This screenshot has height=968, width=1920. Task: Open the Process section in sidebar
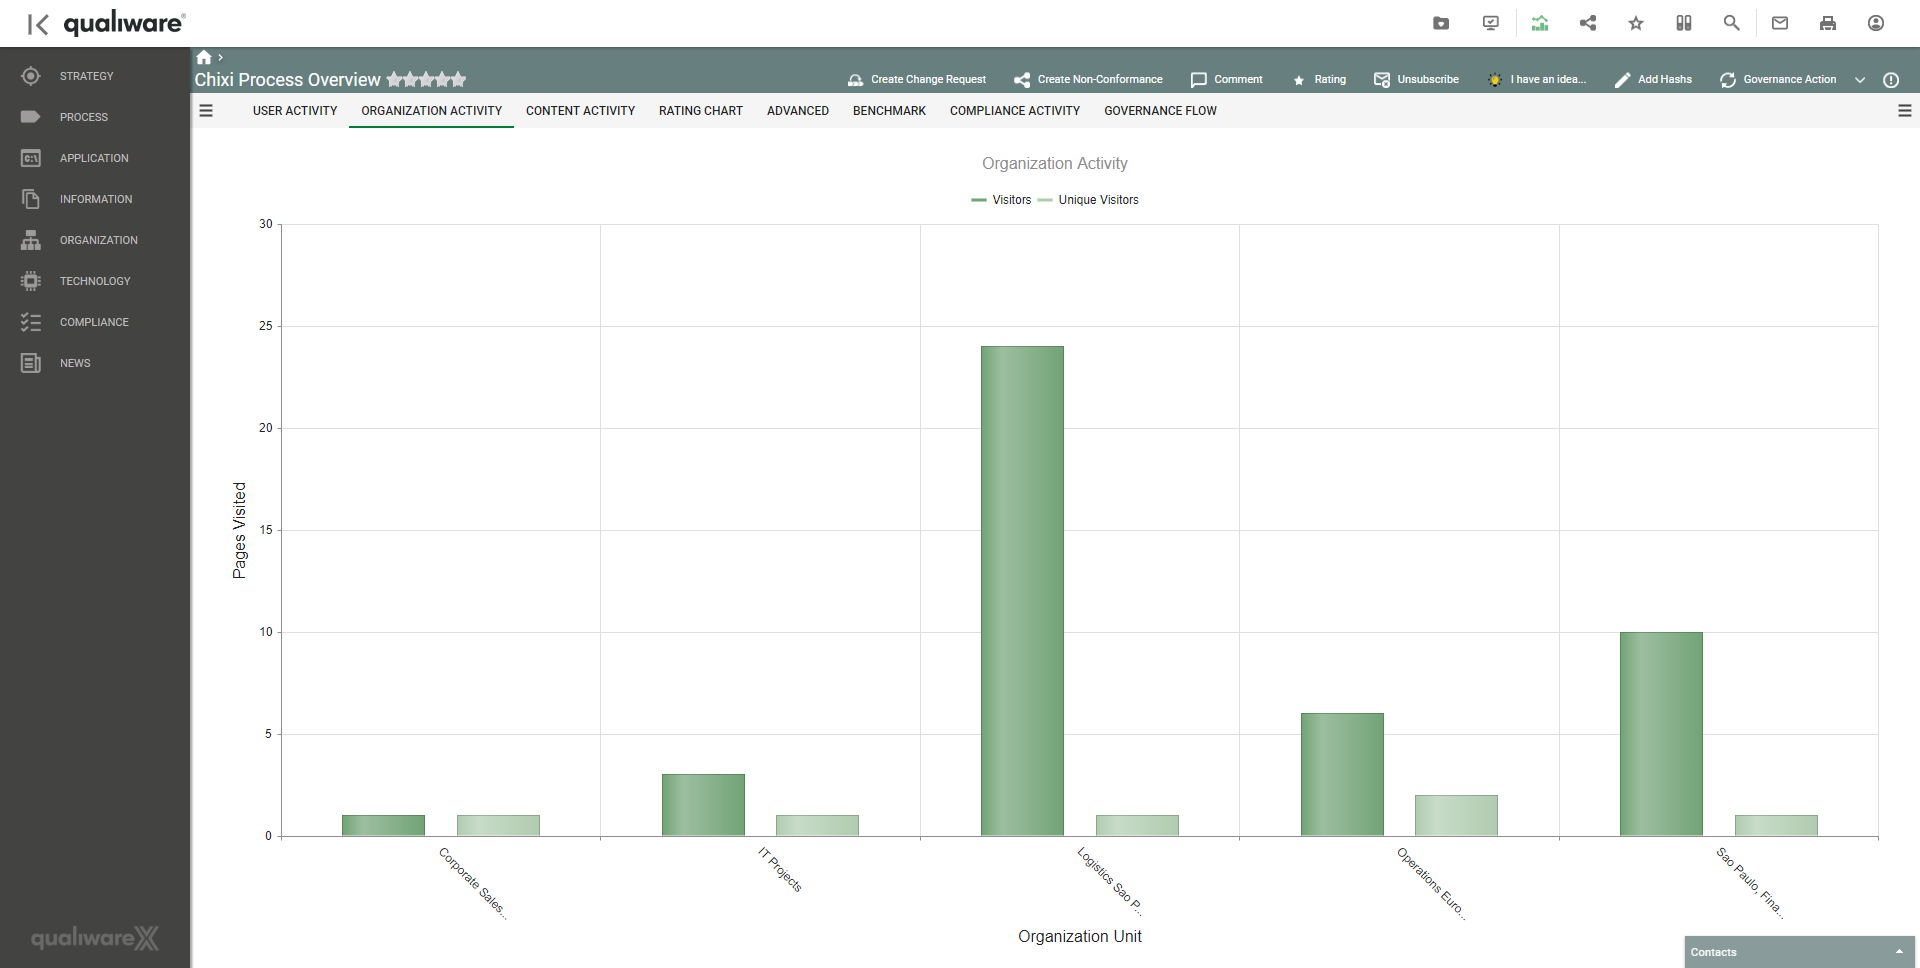(84, 117)
